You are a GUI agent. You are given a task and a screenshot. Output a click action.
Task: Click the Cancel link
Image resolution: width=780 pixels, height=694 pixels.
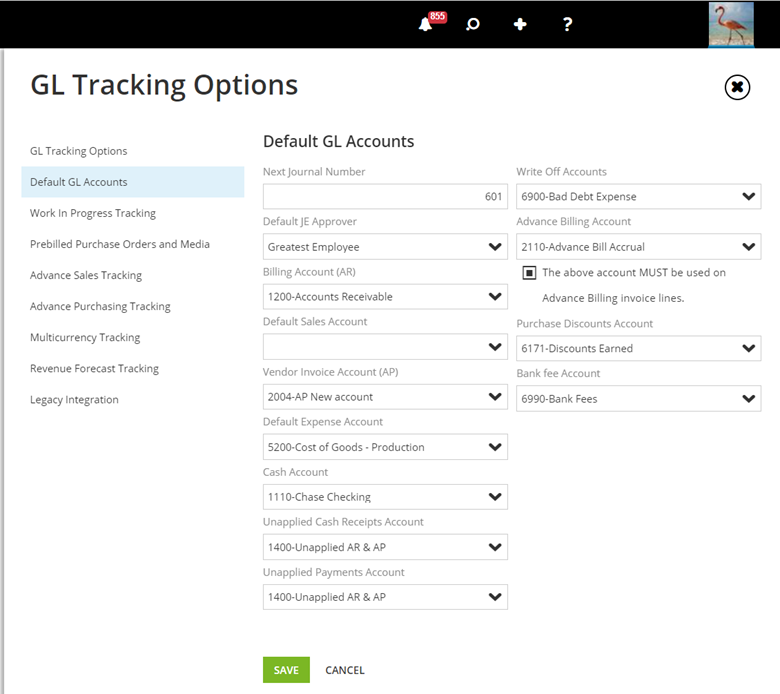[x=345, y=670]
